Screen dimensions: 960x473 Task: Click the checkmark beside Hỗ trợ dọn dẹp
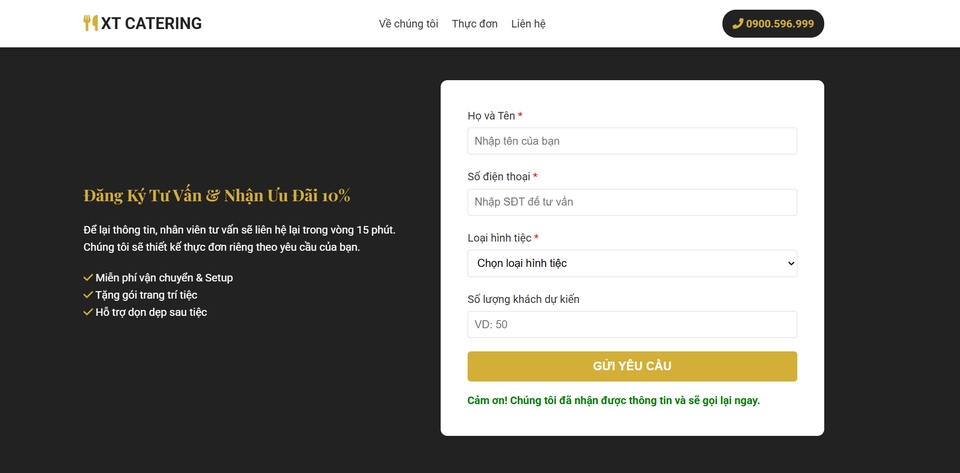[x=88, y=312]
